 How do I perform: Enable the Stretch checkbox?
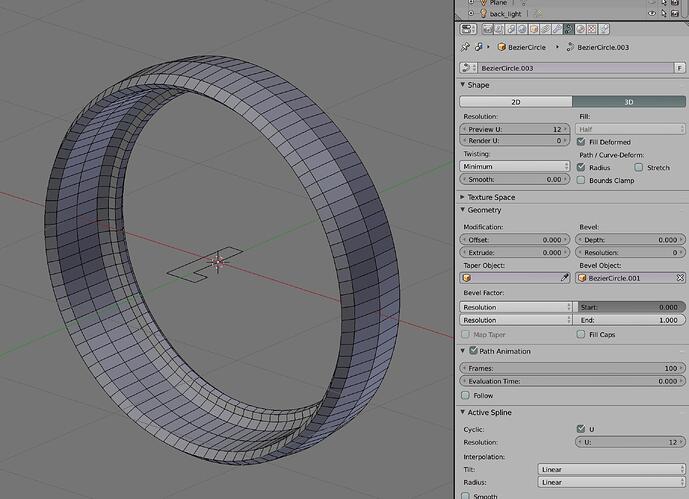639,167
